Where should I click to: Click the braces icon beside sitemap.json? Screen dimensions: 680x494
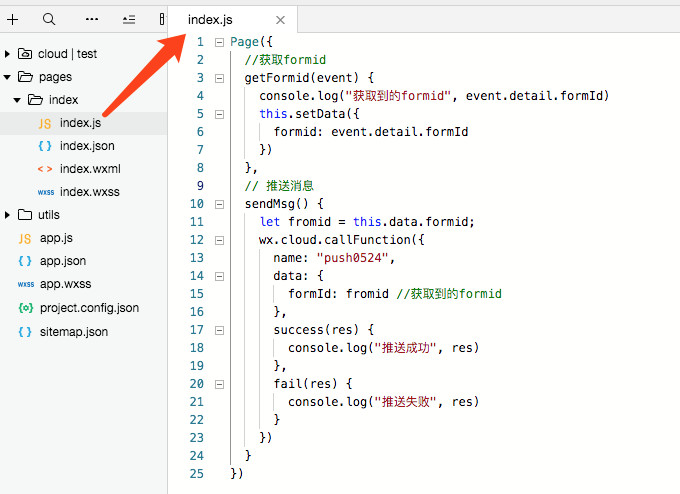[25, 332]
